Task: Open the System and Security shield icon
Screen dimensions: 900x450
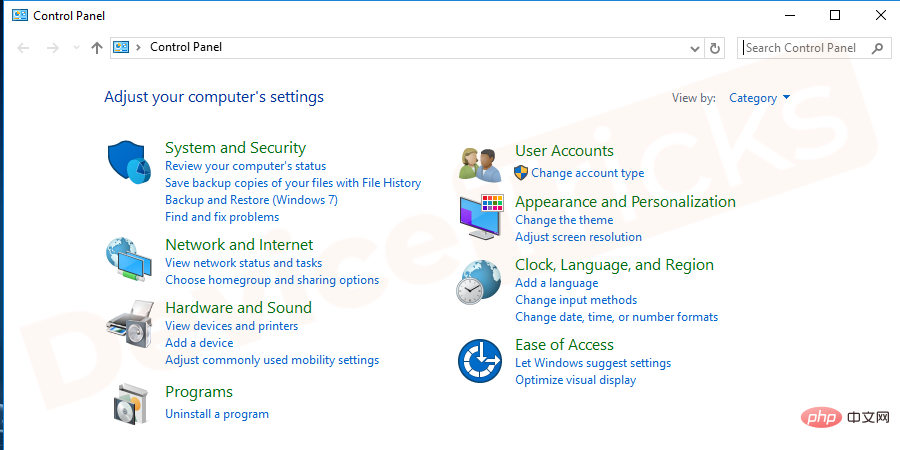Action: tap(130, 162)
